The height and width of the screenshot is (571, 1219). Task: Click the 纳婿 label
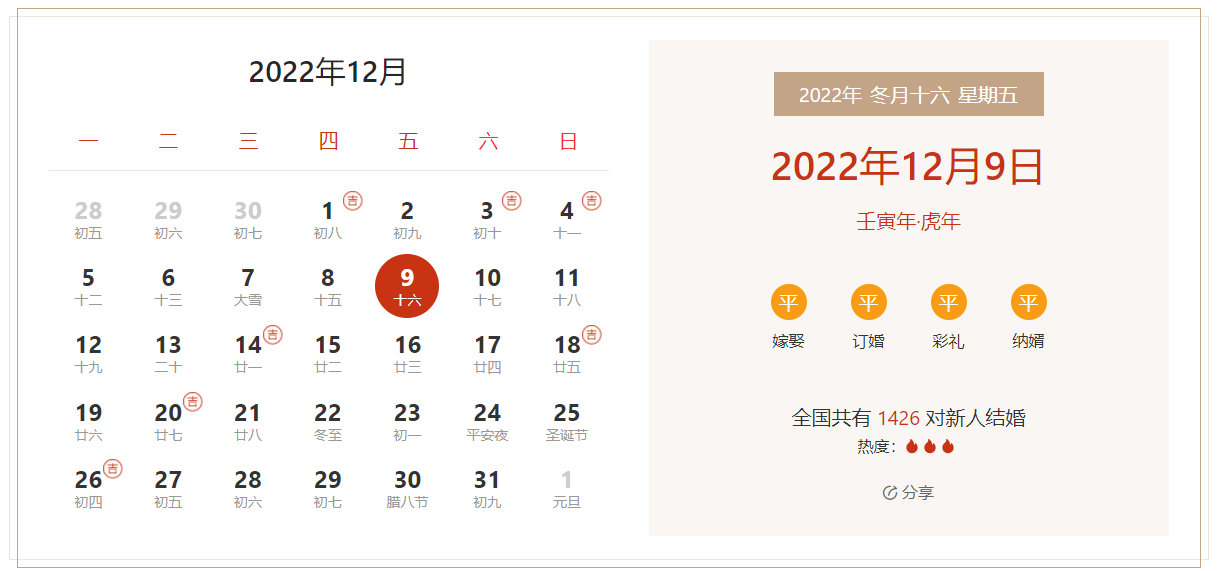click(x=1029, y=341)
